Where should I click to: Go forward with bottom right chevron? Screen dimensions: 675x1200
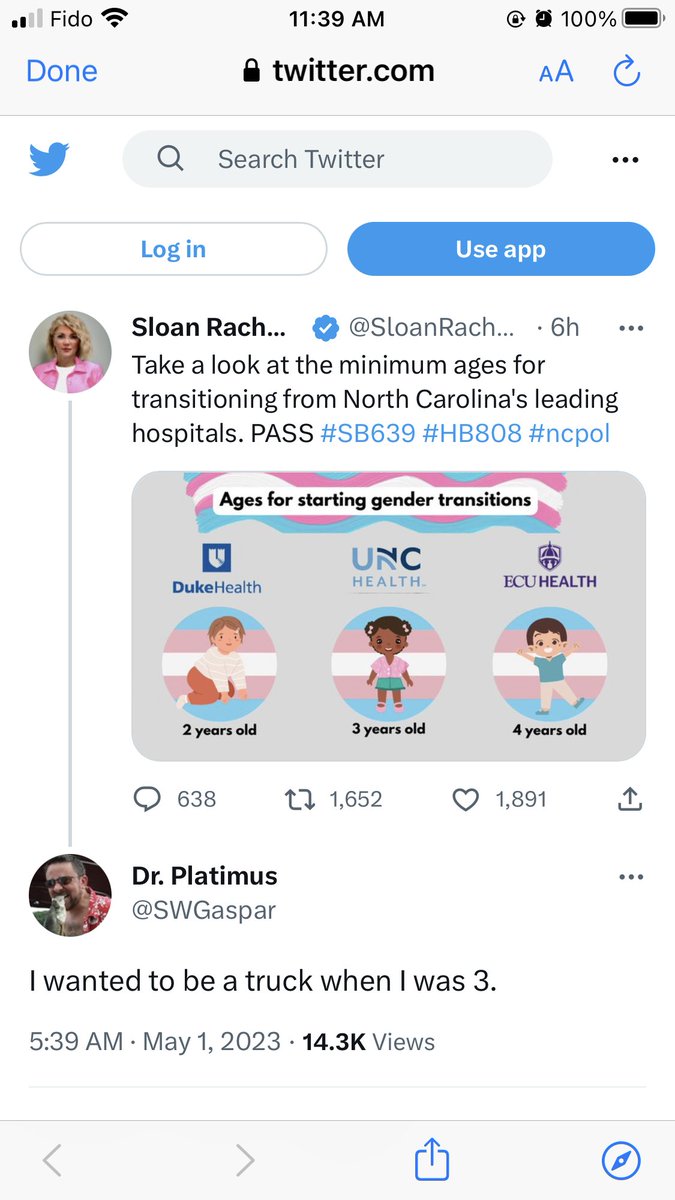pos(244,1161)
